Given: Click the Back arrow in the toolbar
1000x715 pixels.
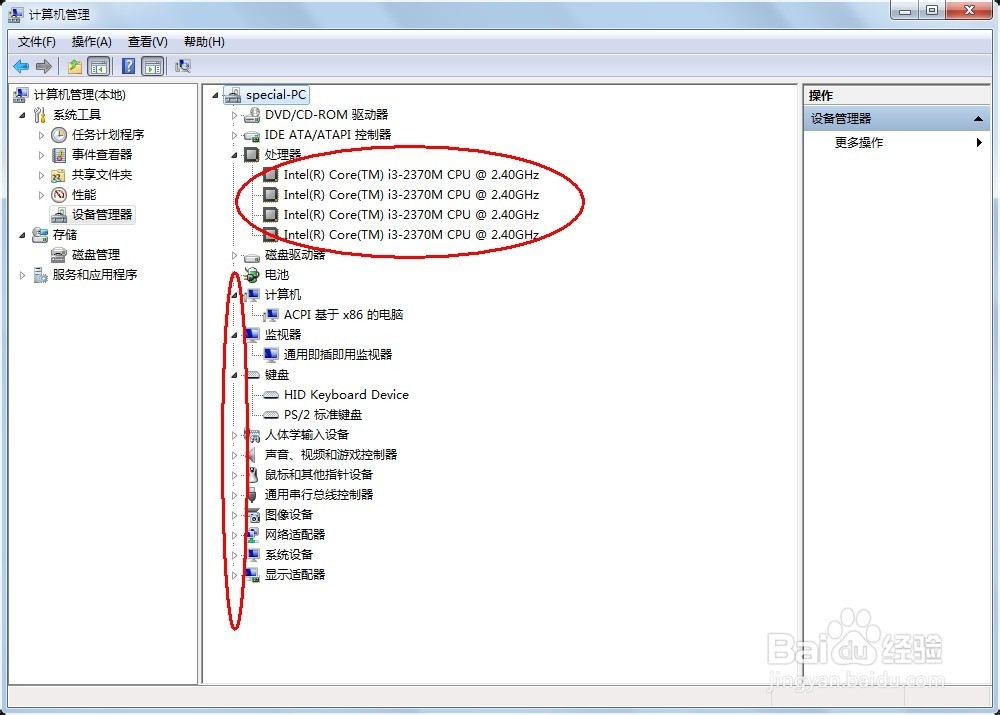Looking at the screenshot, I should (21, 66).
